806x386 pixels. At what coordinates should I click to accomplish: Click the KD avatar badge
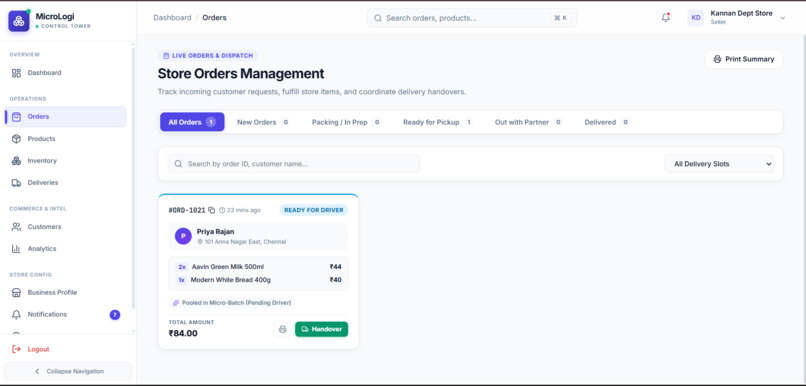tap(696, 17)
